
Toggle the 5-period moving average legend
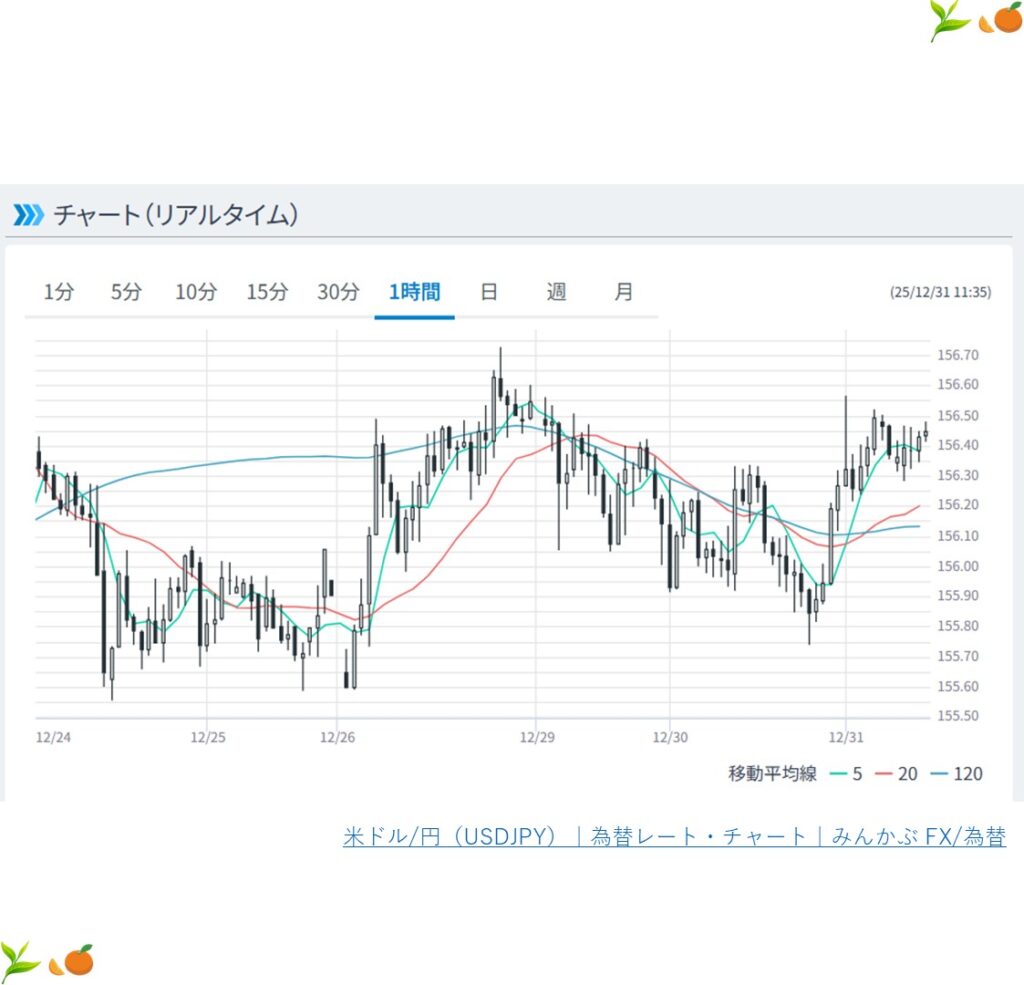coord(848,773)
